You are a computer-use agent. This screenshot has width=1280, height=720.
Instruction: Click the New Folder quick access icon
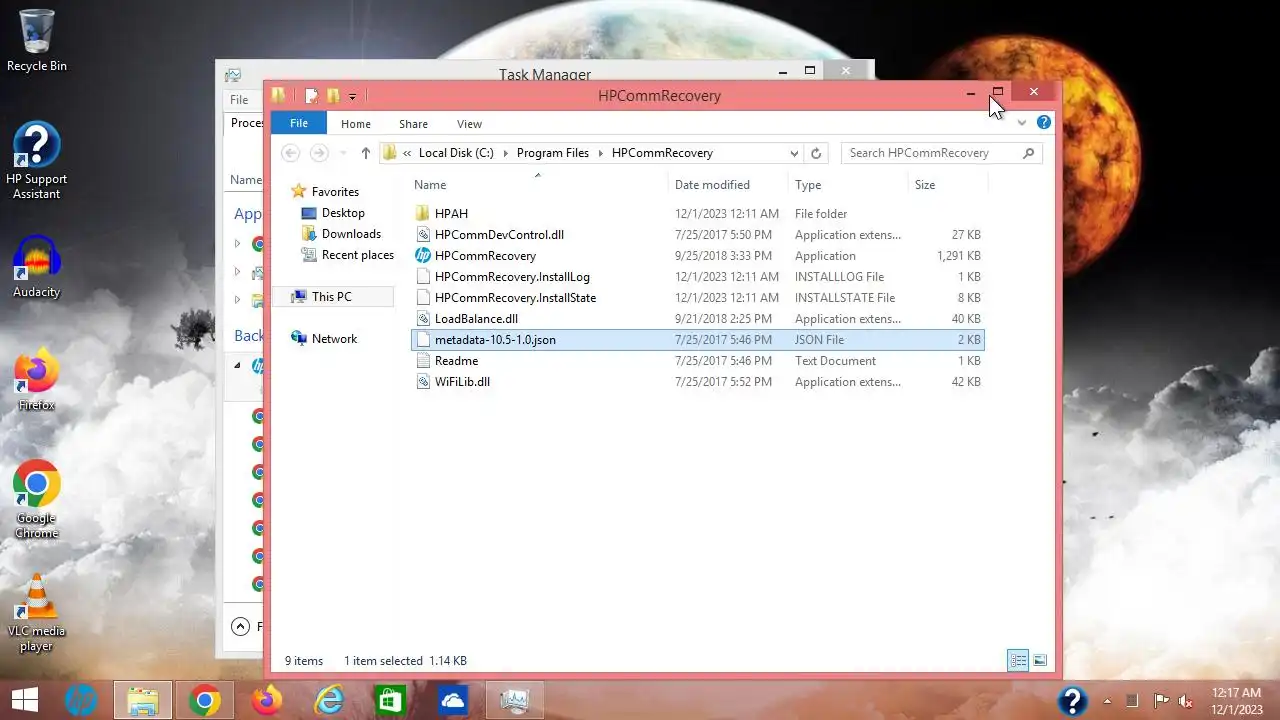click(x=333, y=96)
